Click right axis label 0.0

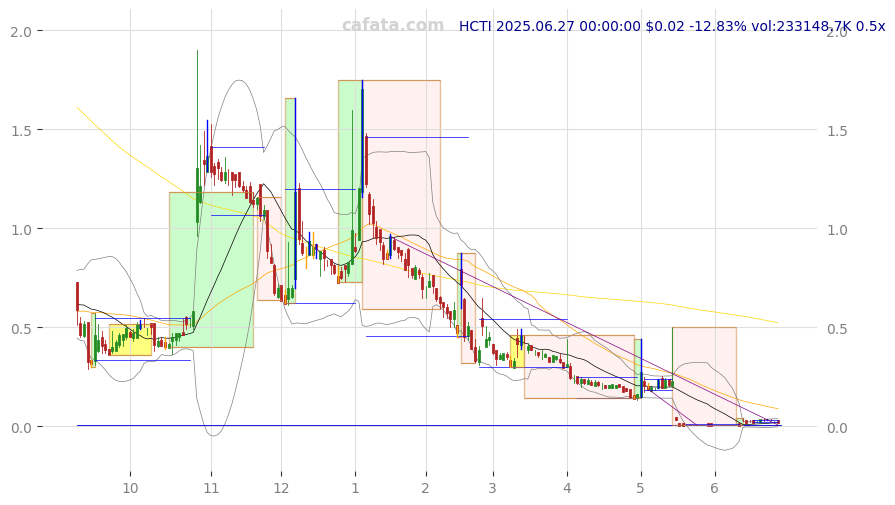coord(837,428)
